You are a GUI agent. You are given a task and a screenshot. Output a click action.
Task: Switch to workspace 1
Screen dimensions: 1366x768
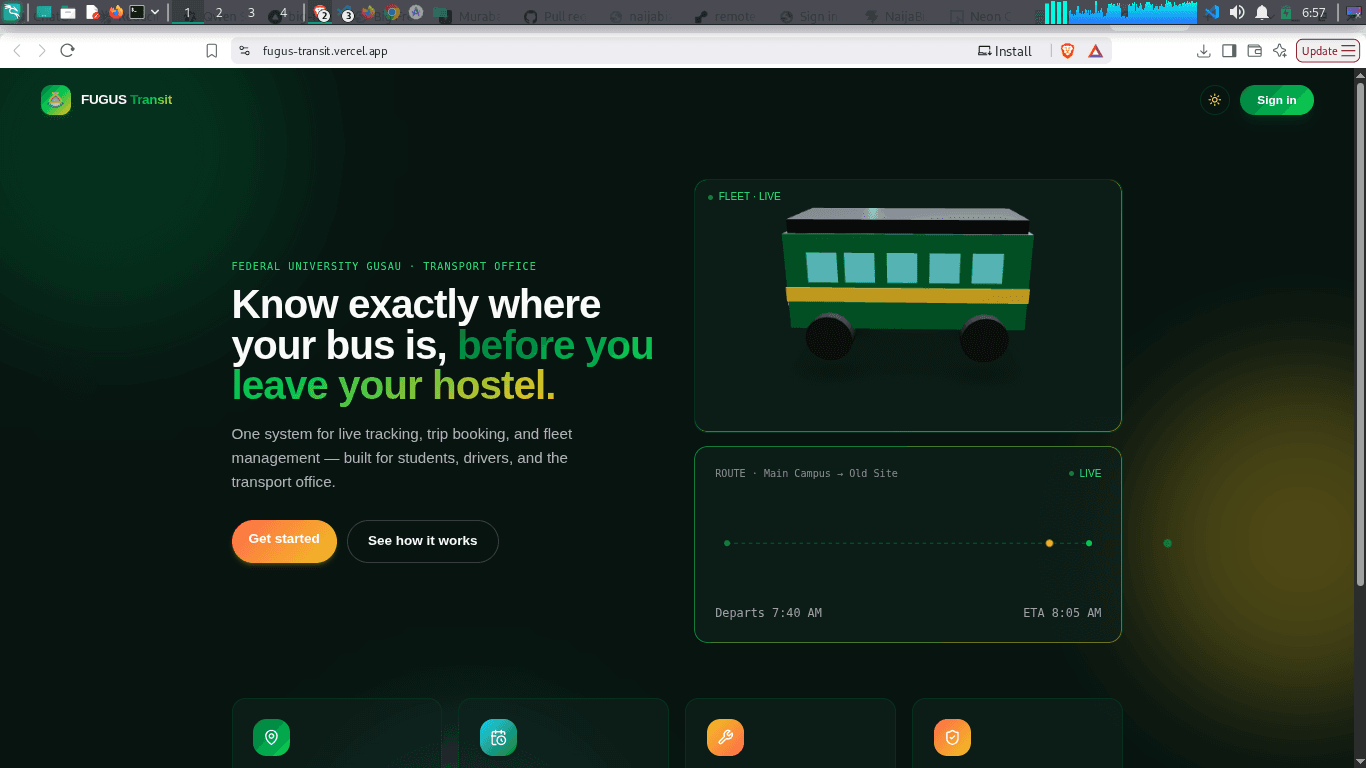click(x=187, y=13)
